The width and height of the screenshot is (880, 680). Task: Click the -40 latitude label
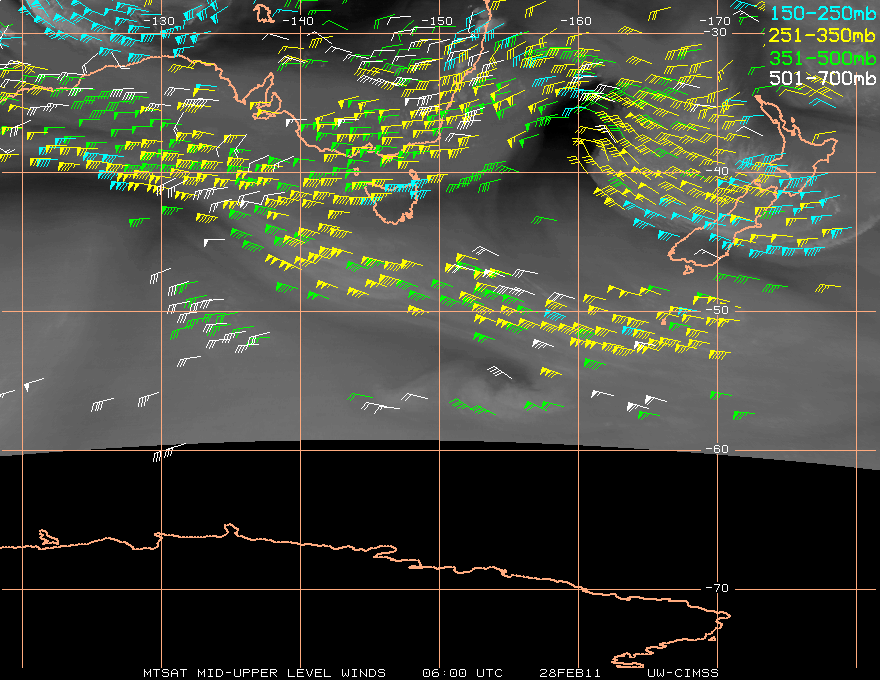tap(717, 171)
